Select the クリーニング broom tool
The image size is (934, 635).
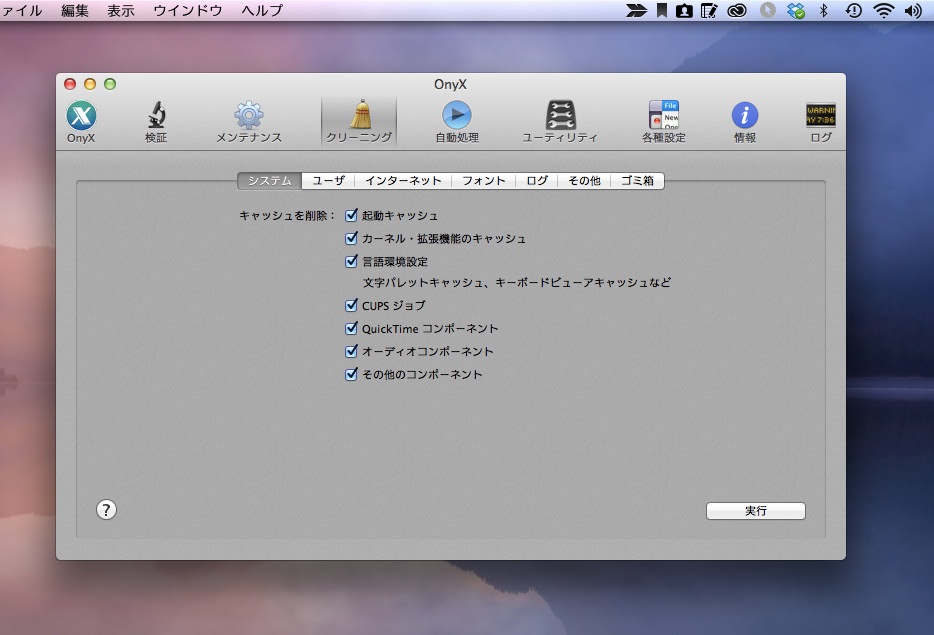[x=359, y=122]
